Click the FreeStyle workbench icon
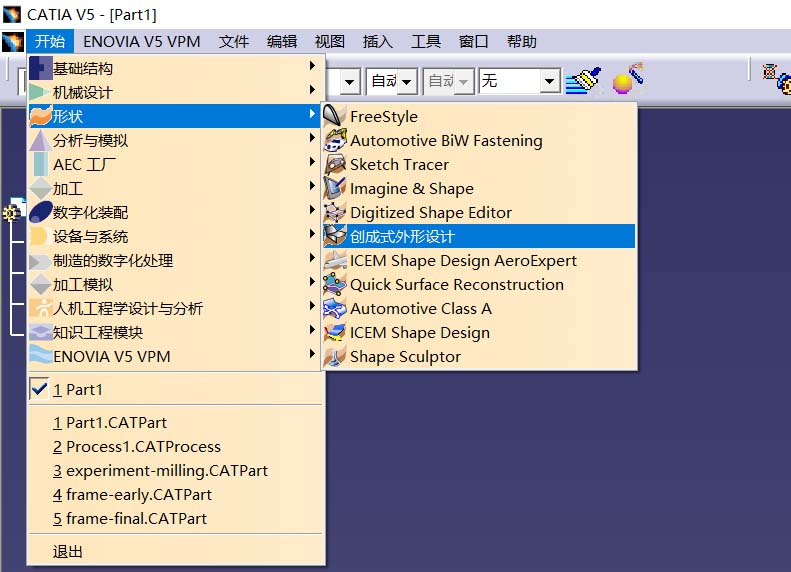The width and height of the screenshot is (791, 572). click(334, 117)
